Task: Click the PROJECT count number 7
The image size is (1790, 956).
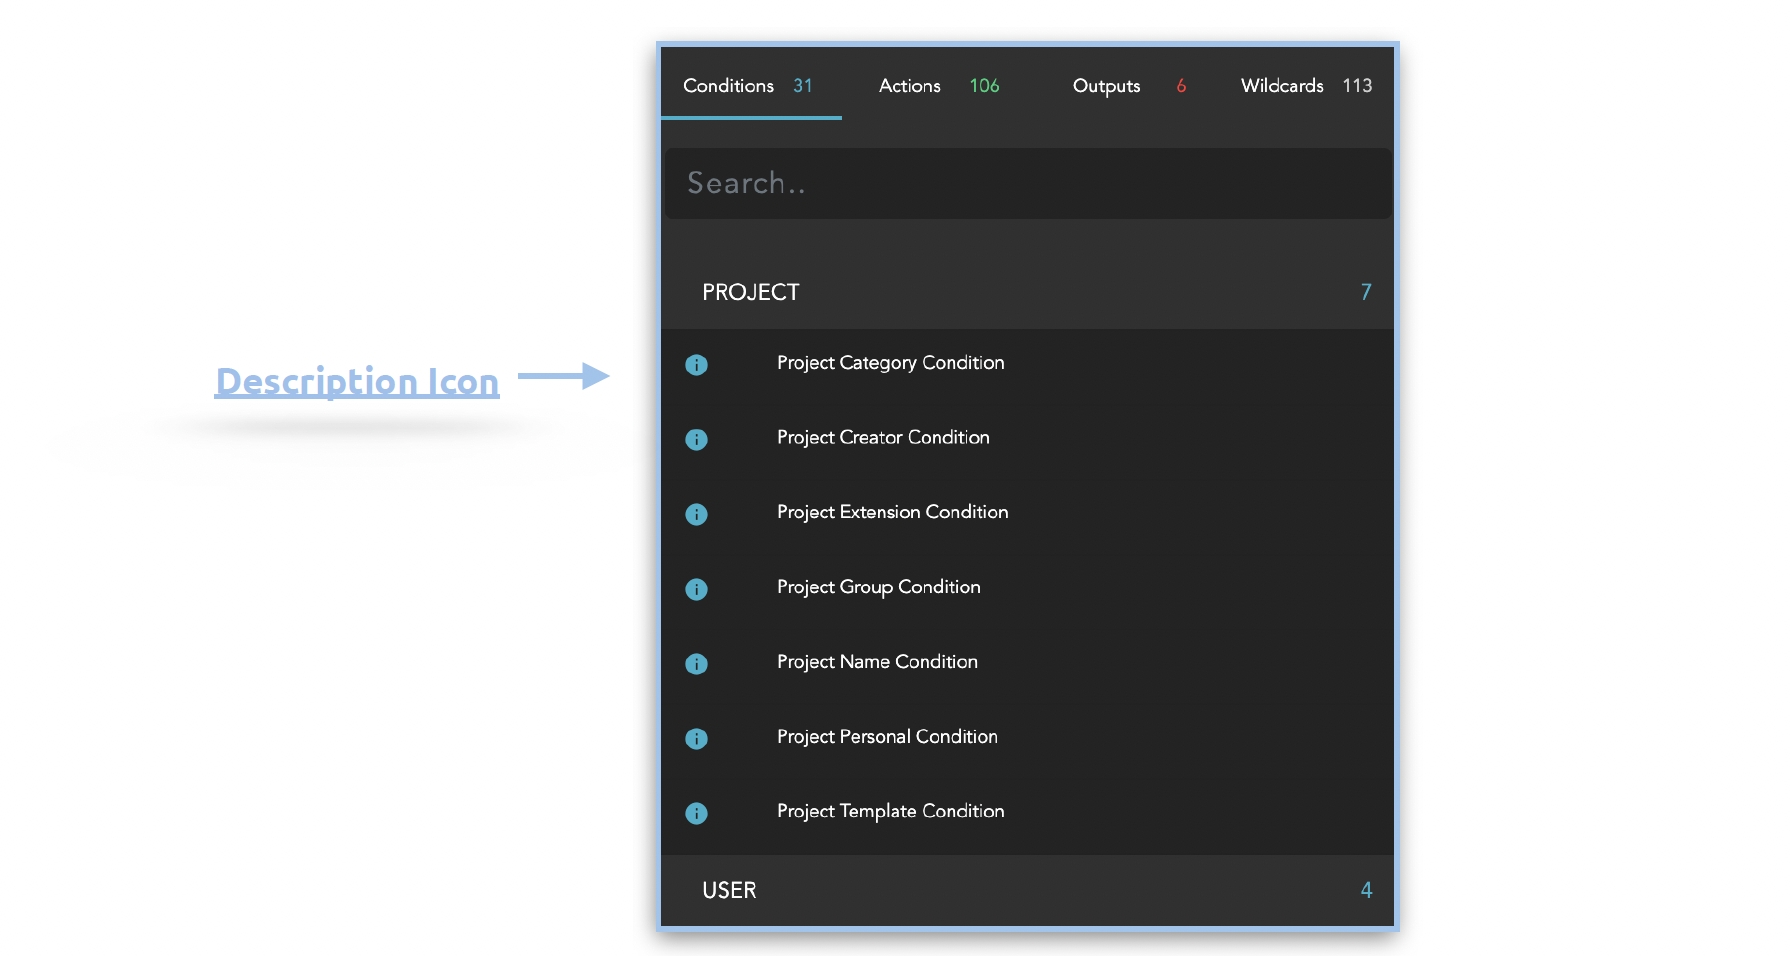Action: tap(1365, 292)
